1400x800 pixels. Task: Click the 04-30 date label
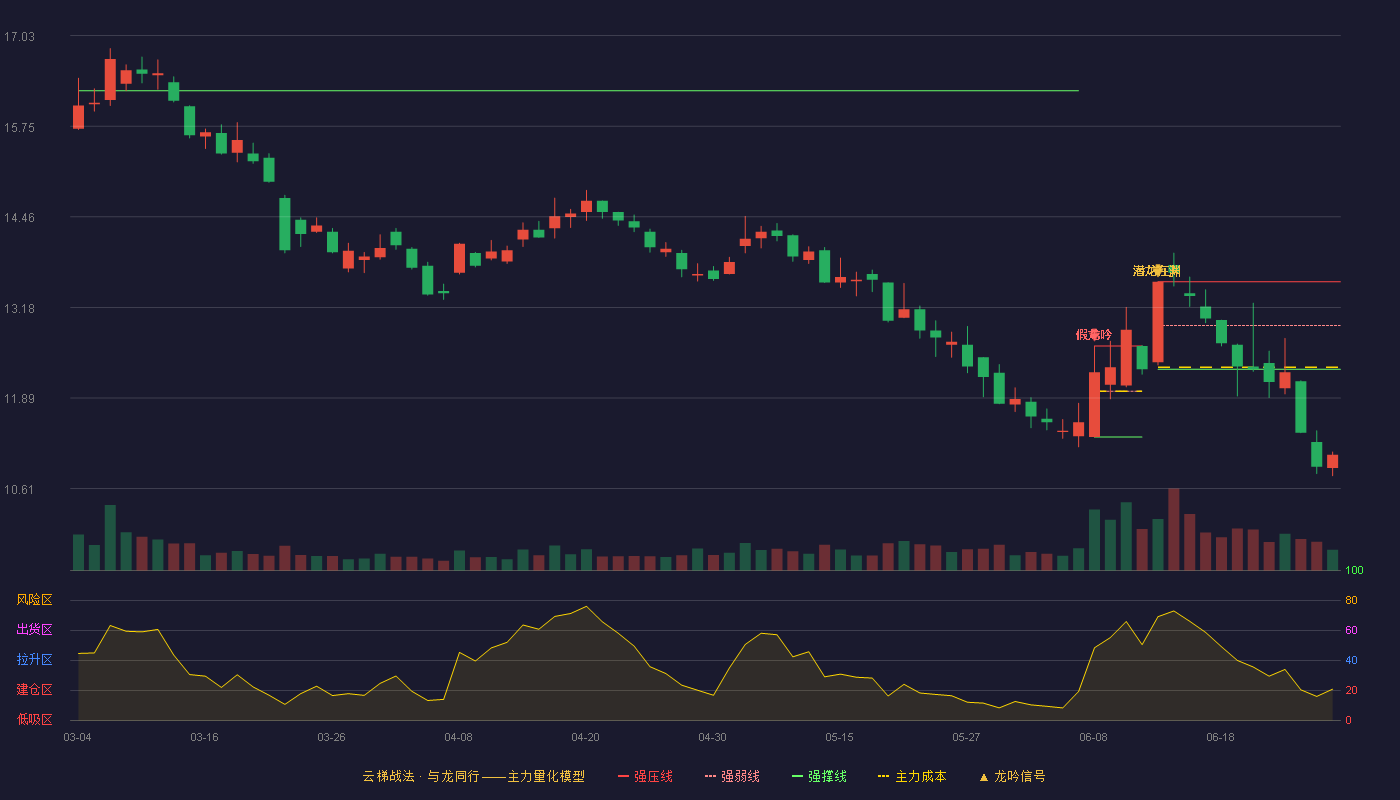pos(712,737)
